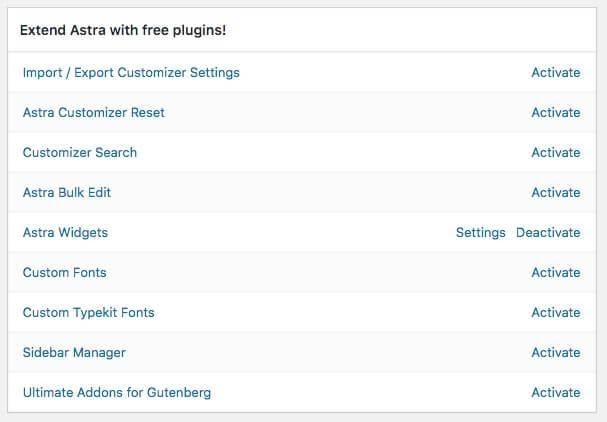Open the Custom Typekit Fonts link
This screenshot has height=422, width=607.
click(x=88, y=312)
